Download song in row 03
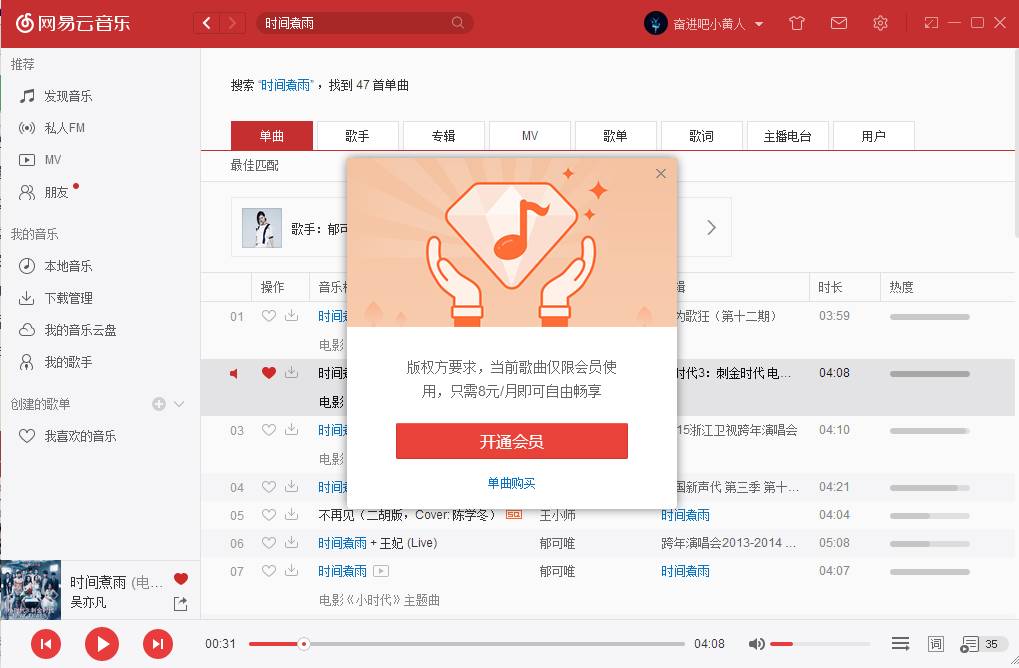This screenshot has height=668, width=1019. 292,430
